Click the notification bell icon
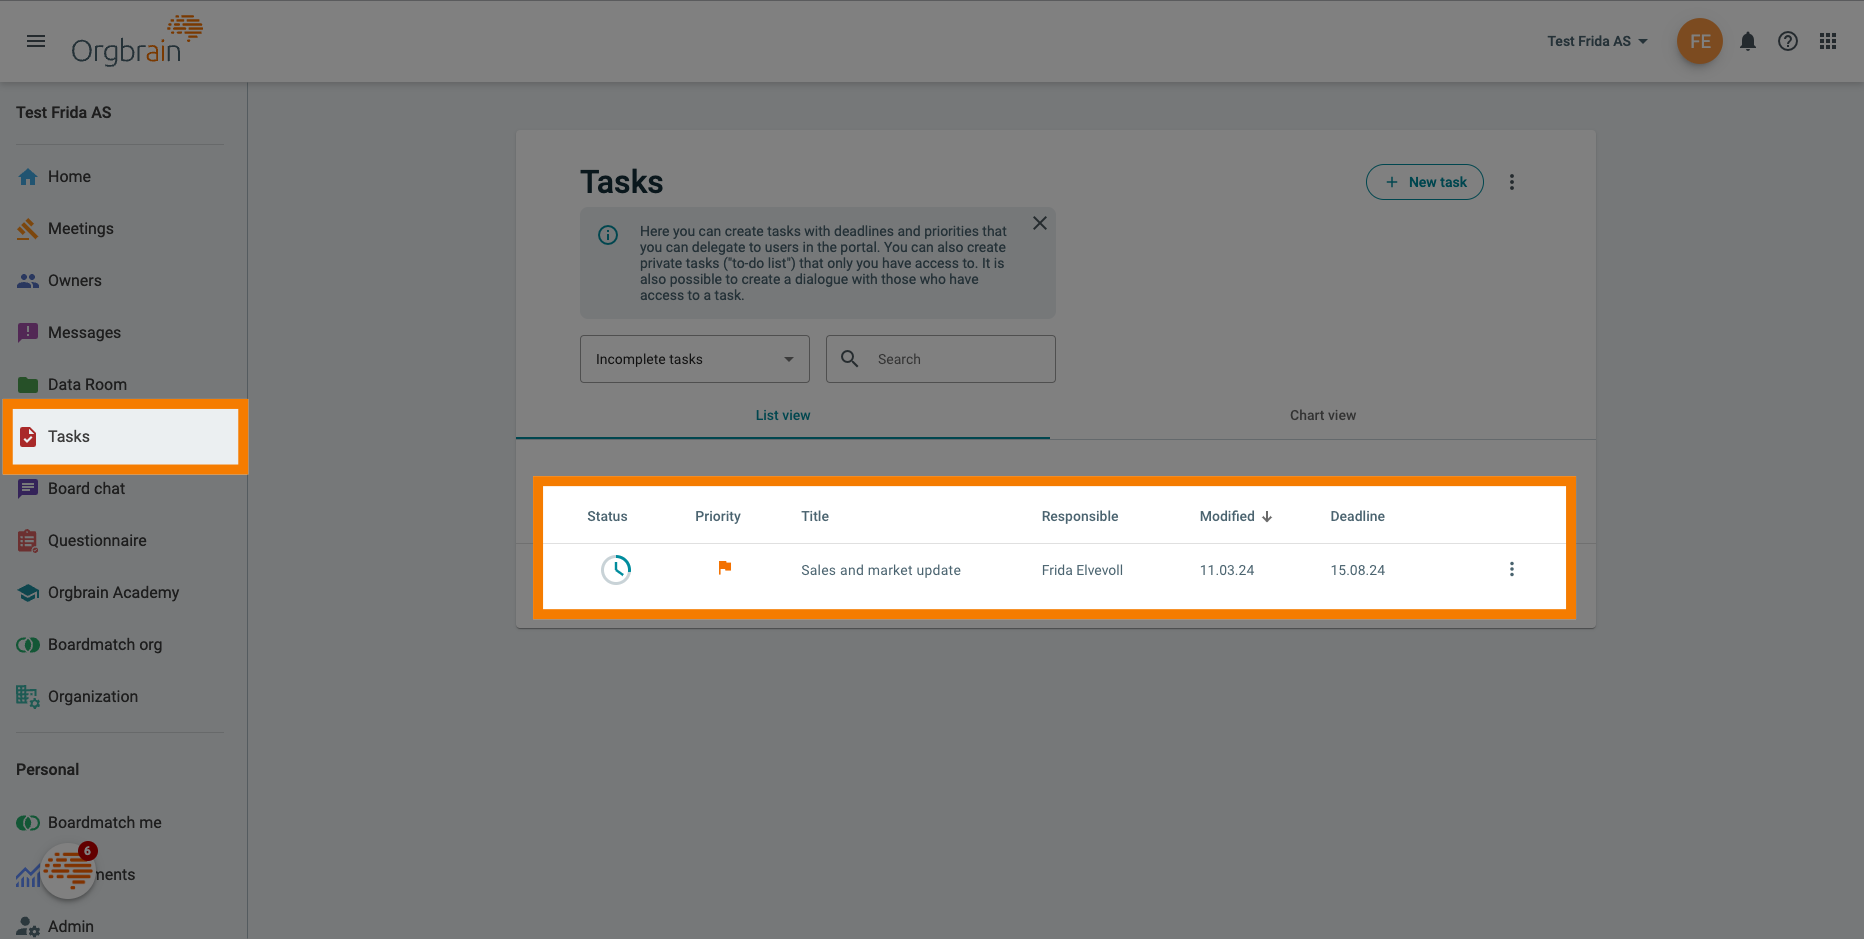 tap(1748, 41)
